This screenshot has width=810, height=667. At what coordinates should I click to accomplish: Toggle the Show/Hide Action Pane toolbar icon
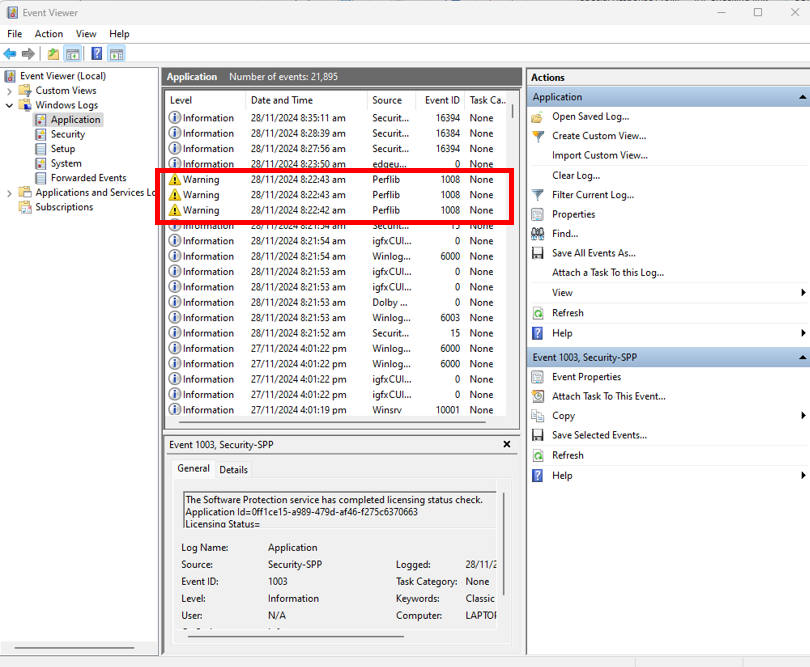tap(117, 54)
